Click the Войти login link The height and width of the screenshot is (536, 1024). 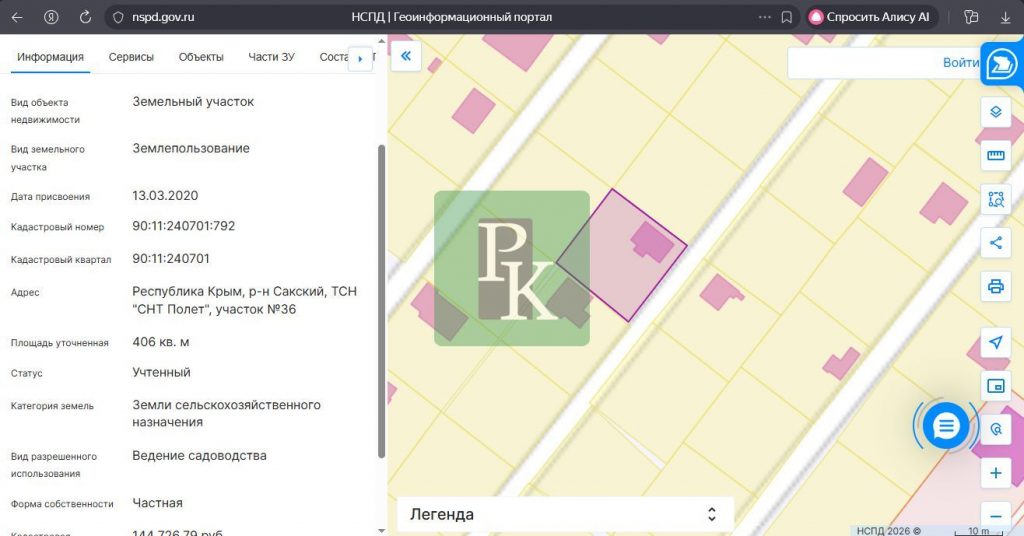click(960, 62)
